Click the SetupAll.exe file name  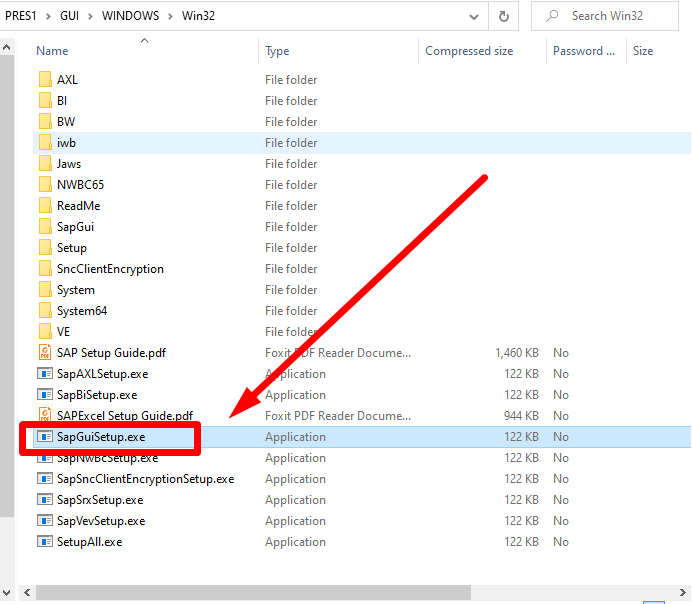point(90,542)
